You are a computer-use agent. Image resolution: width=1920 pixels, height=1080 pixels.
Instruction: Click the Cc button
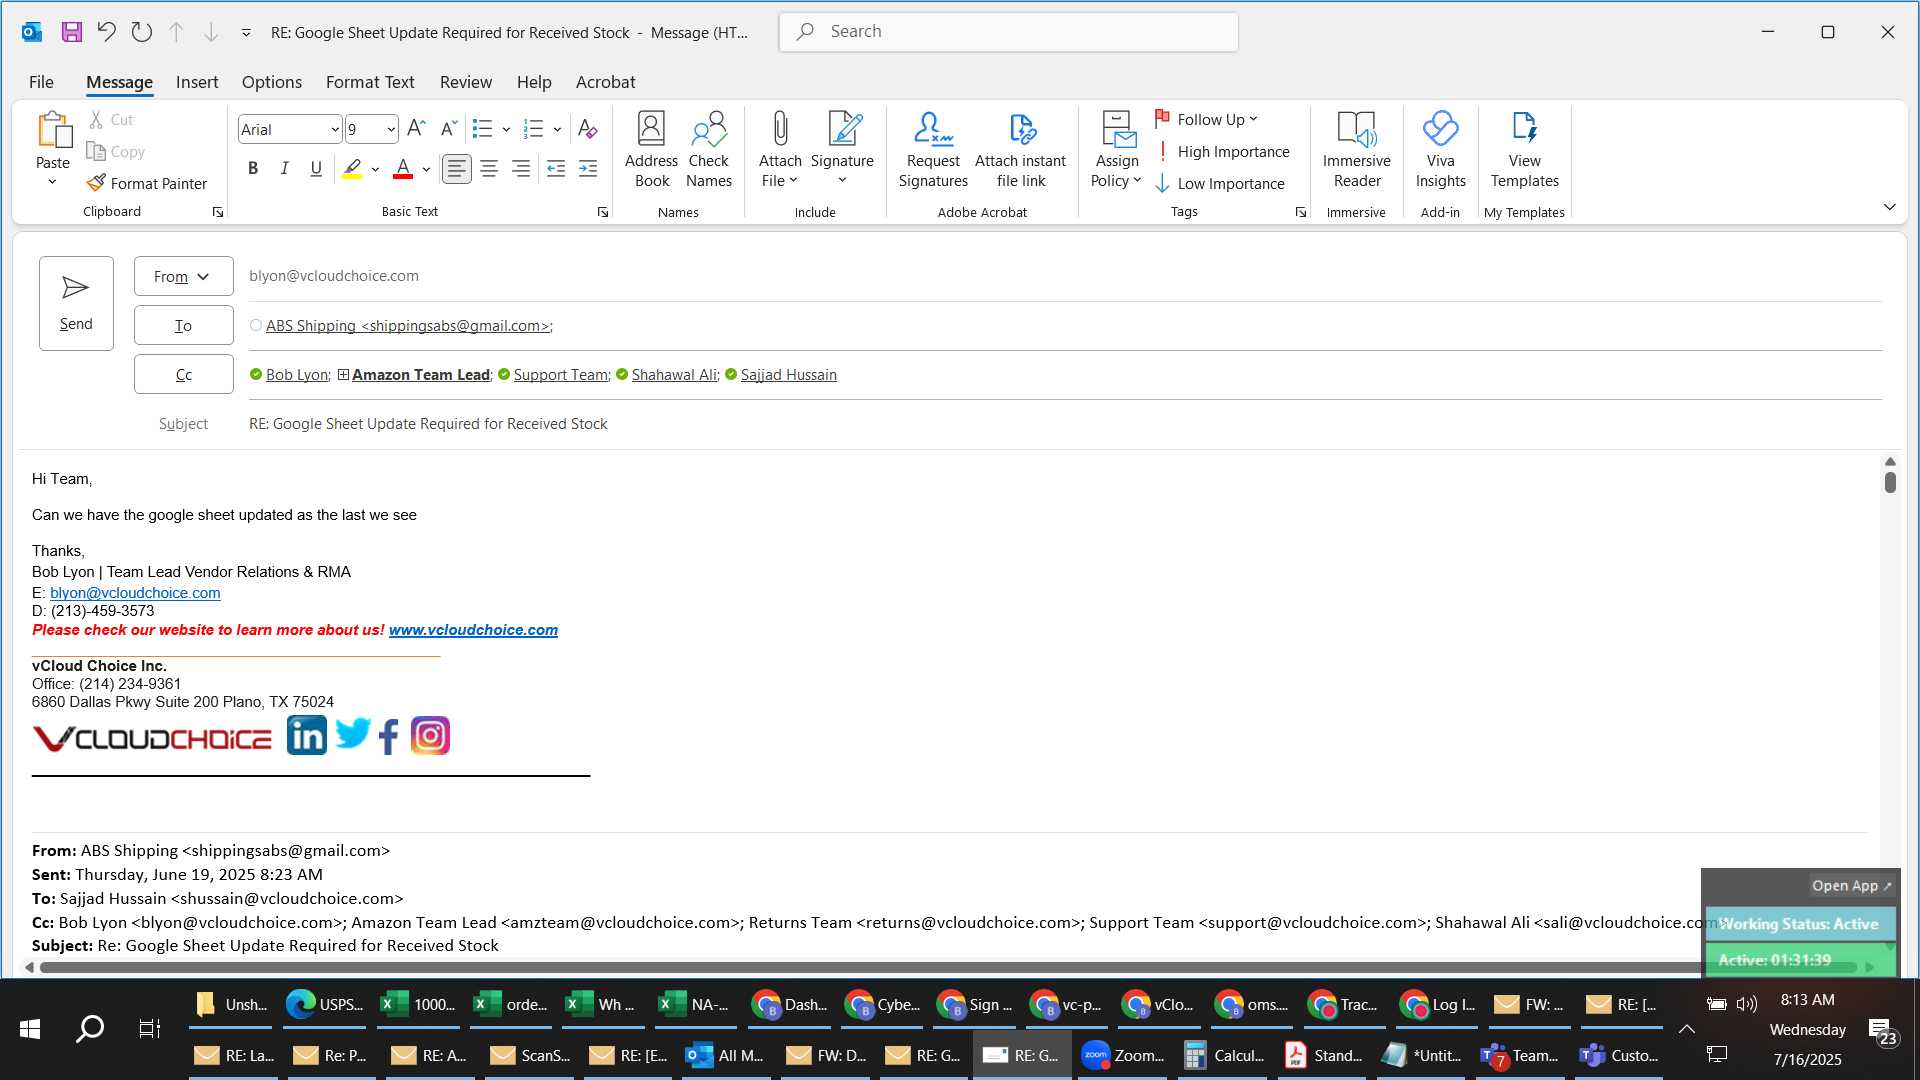(x=183, y=374)
